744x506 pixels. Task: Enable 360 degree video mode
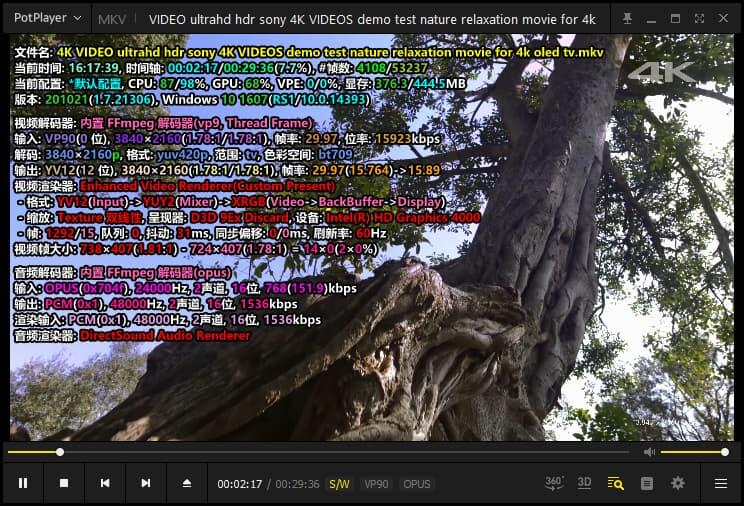[554, 483]
